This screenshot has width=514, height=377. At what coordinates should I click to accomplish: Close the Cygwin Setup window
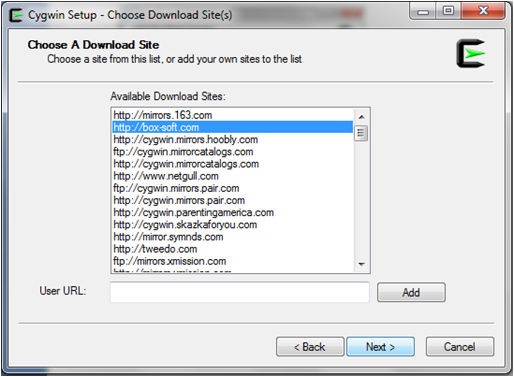click(x=483, y=12)
